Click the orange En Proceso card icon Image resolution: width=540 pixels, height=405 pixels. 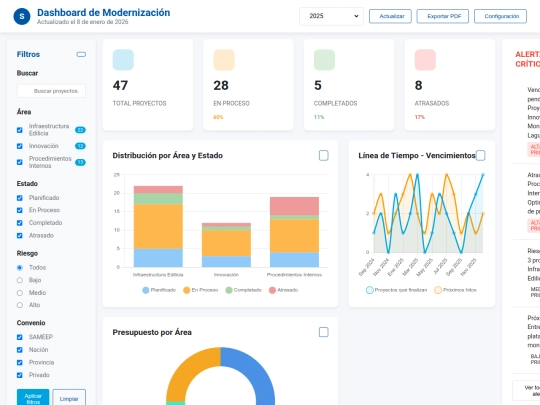(x=224, y=60)
